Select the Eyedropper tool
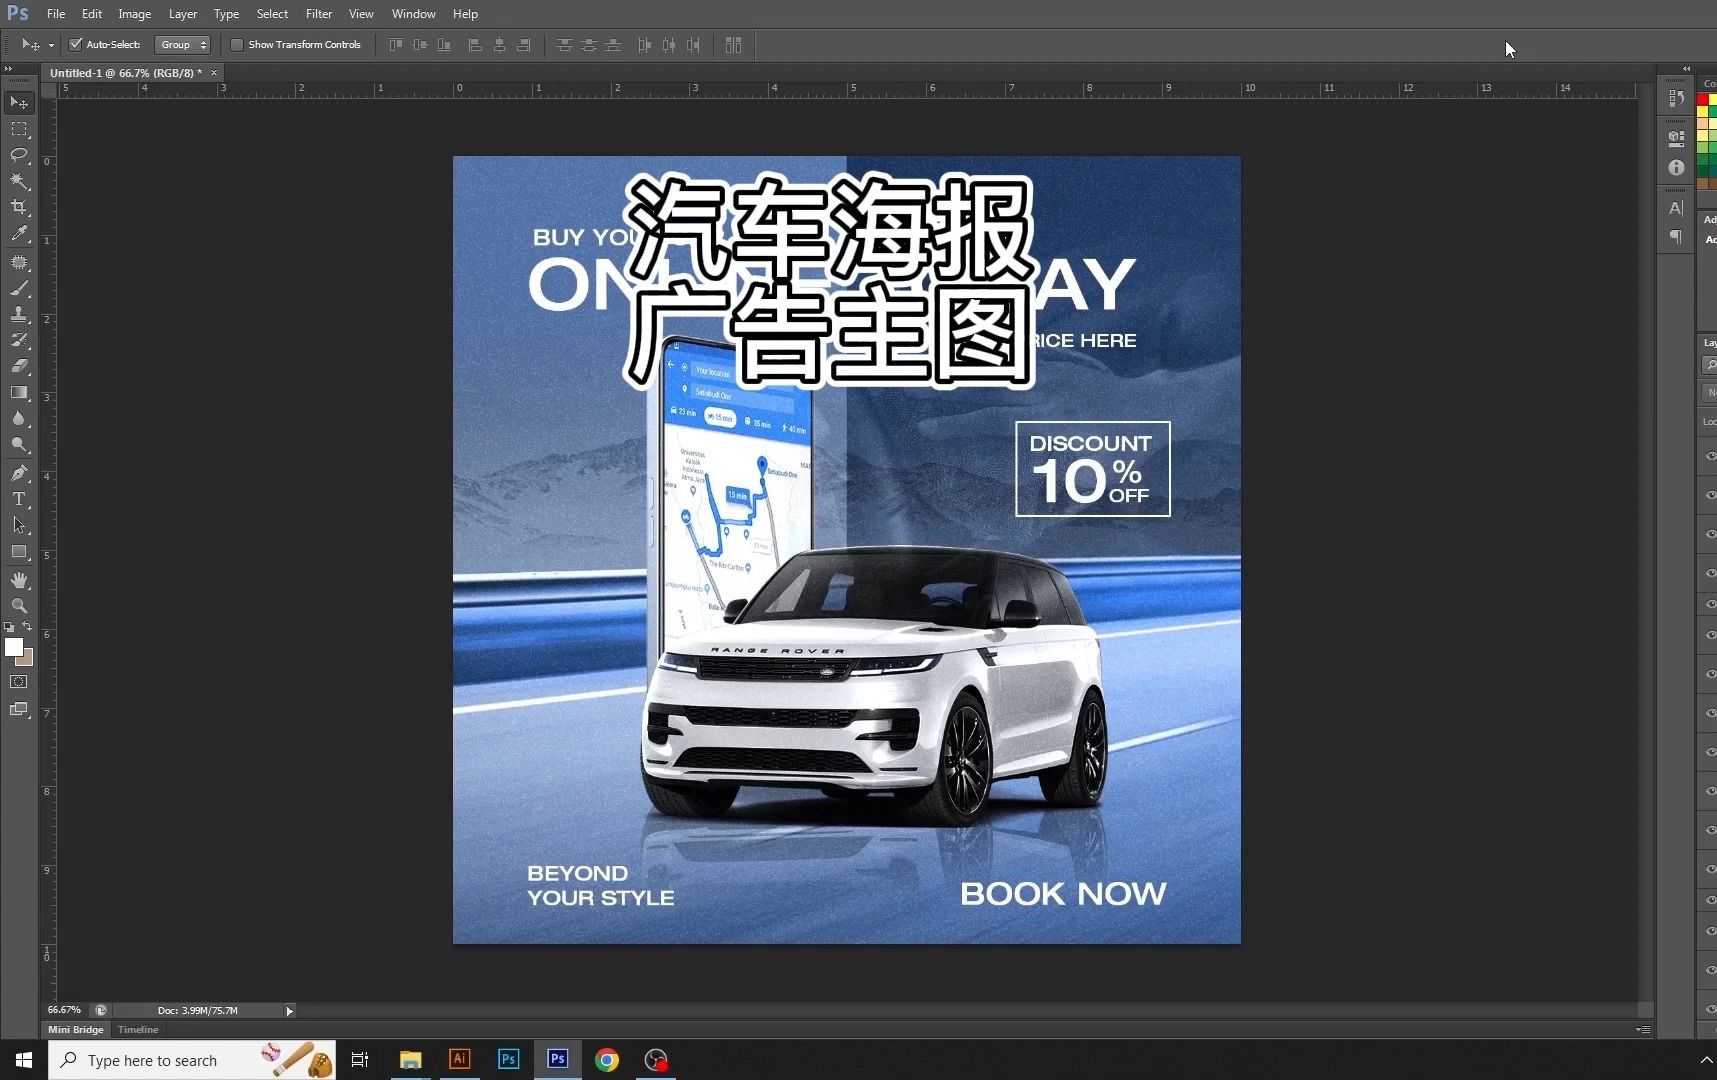The height and width of the screenshot is (1080, 1717). pos(19,234)
